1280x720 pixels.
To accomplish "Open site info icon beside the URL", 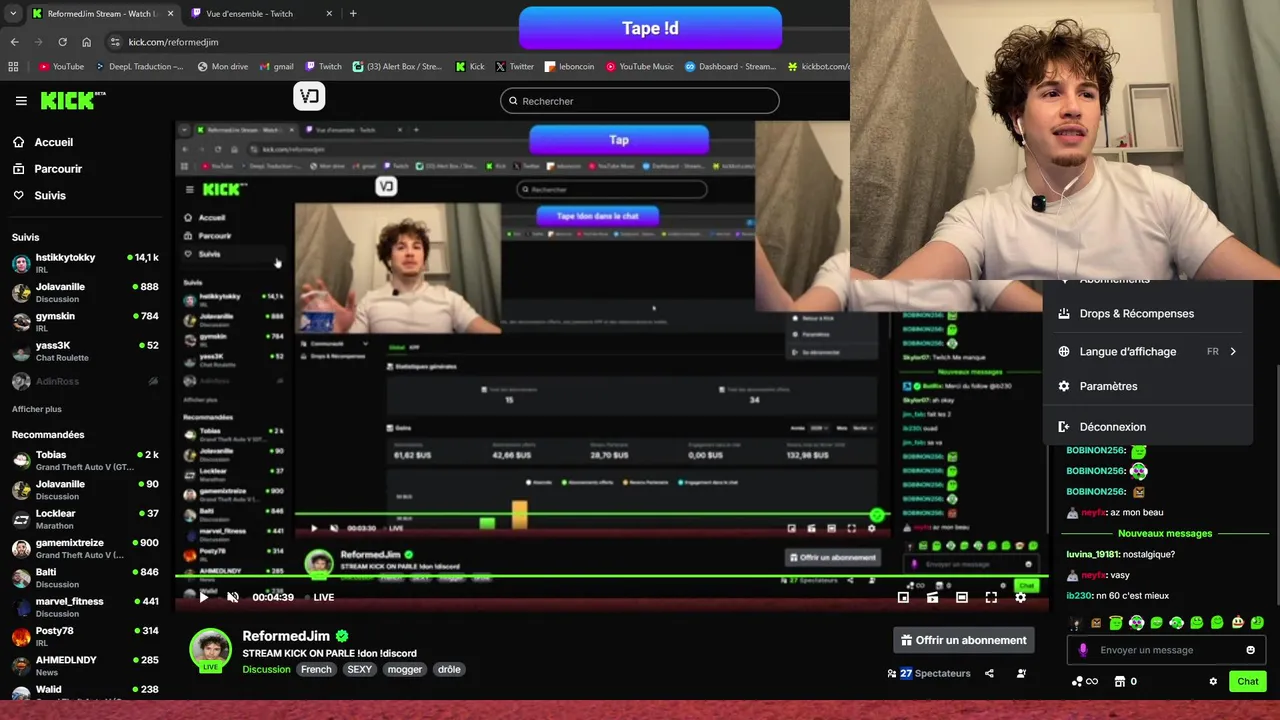I will pyautogui.click(x=116, y=42).
